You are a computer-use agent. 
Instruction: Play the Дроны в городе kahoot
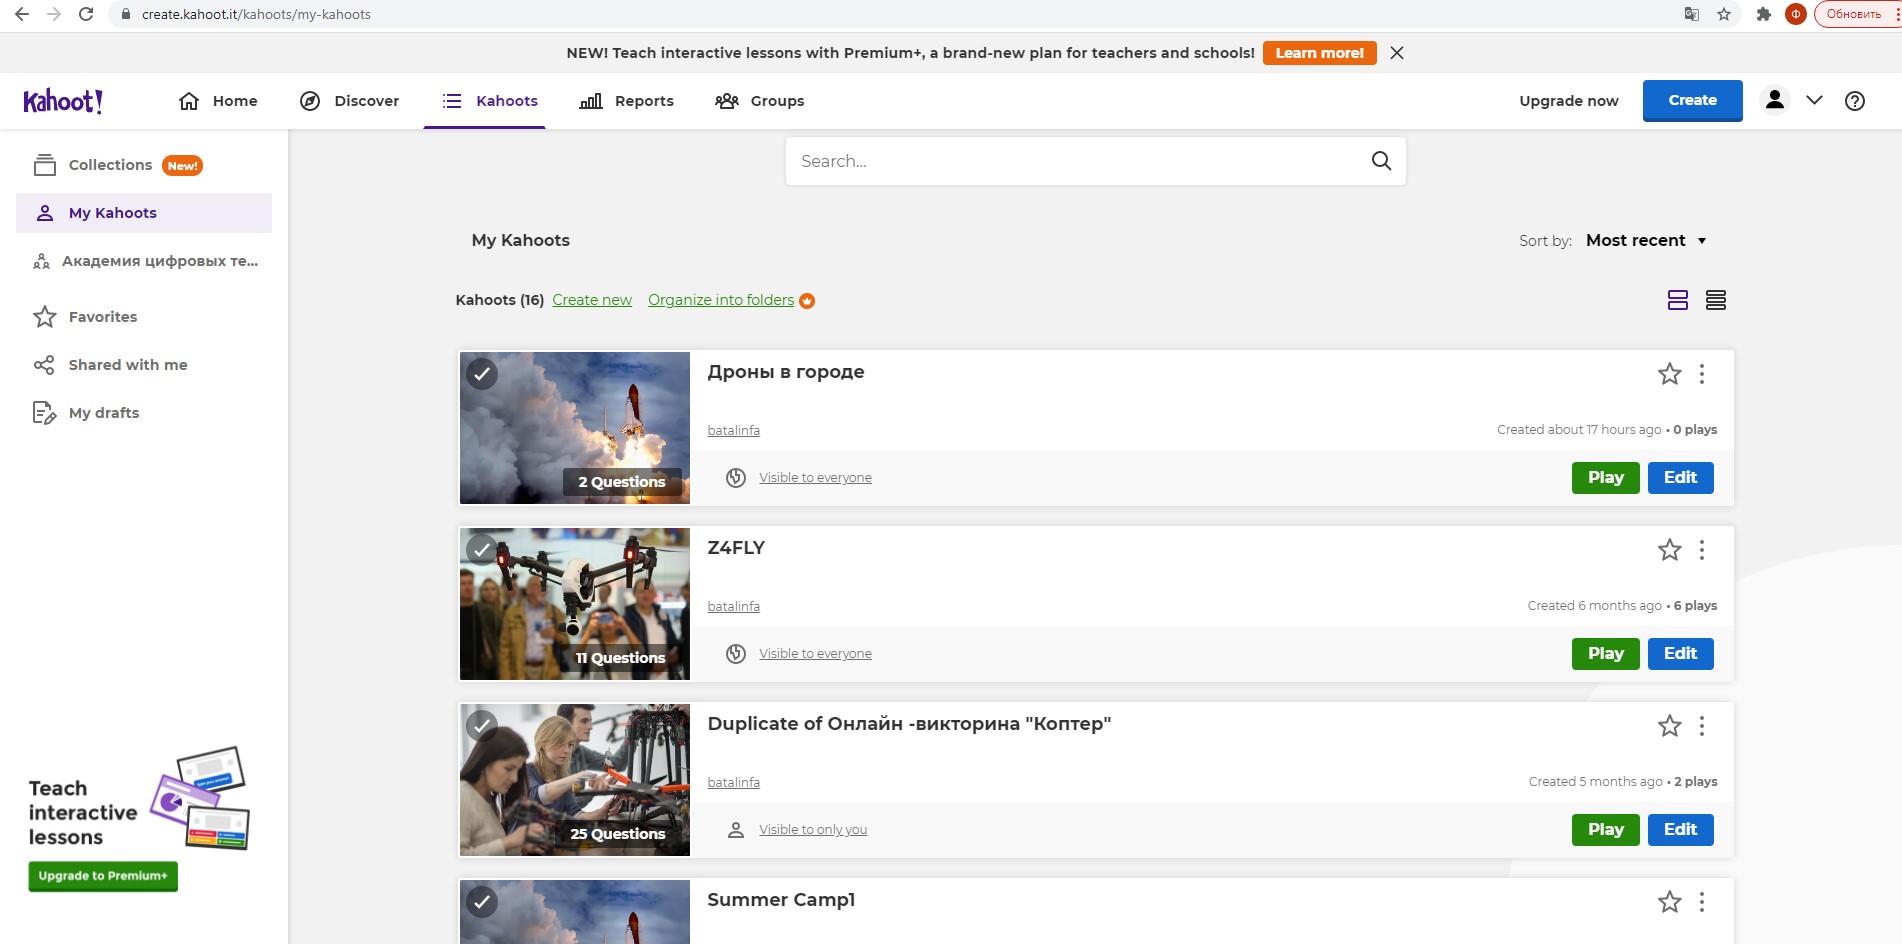point(1605,478)
